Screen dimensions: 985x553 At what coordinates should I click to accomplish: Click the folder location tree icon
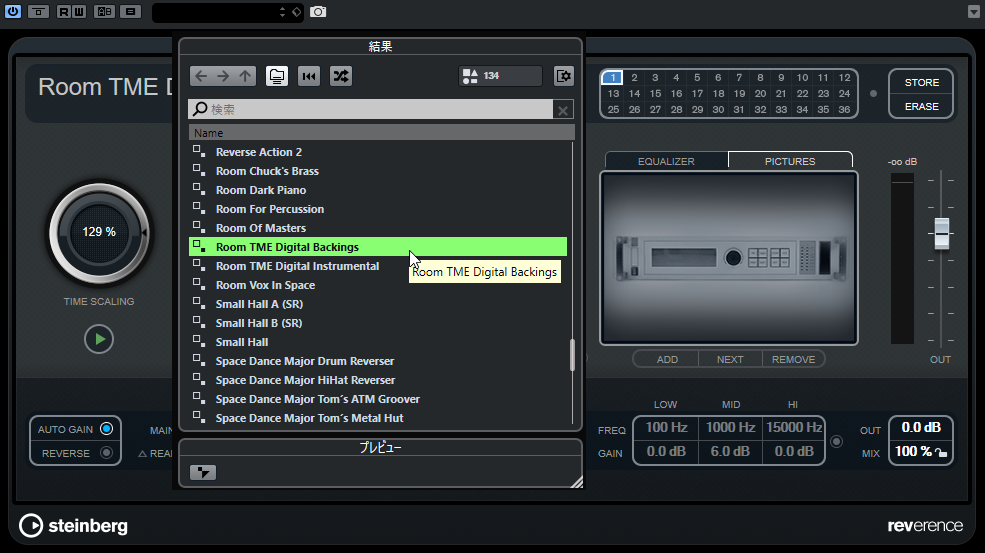[276, 76]
